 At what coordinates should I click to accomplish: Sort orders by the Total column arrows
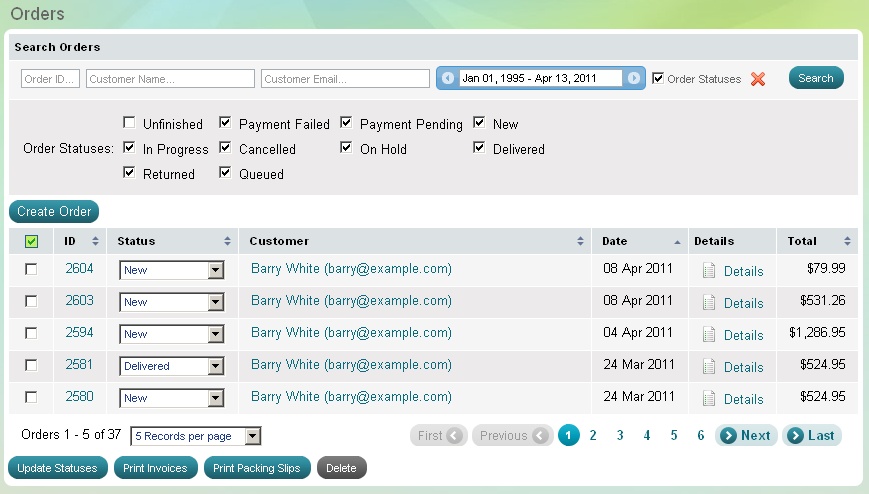coord(848,241)
